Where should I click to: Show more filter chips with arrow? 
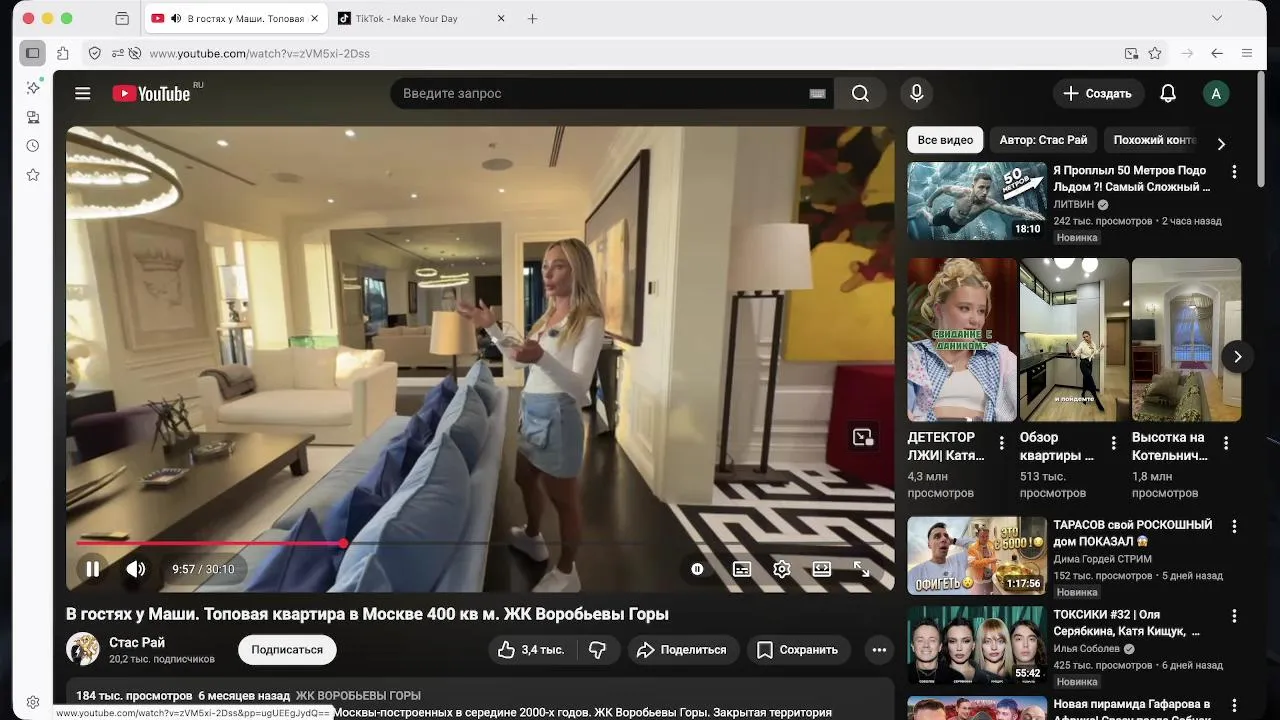[1221, 143]
